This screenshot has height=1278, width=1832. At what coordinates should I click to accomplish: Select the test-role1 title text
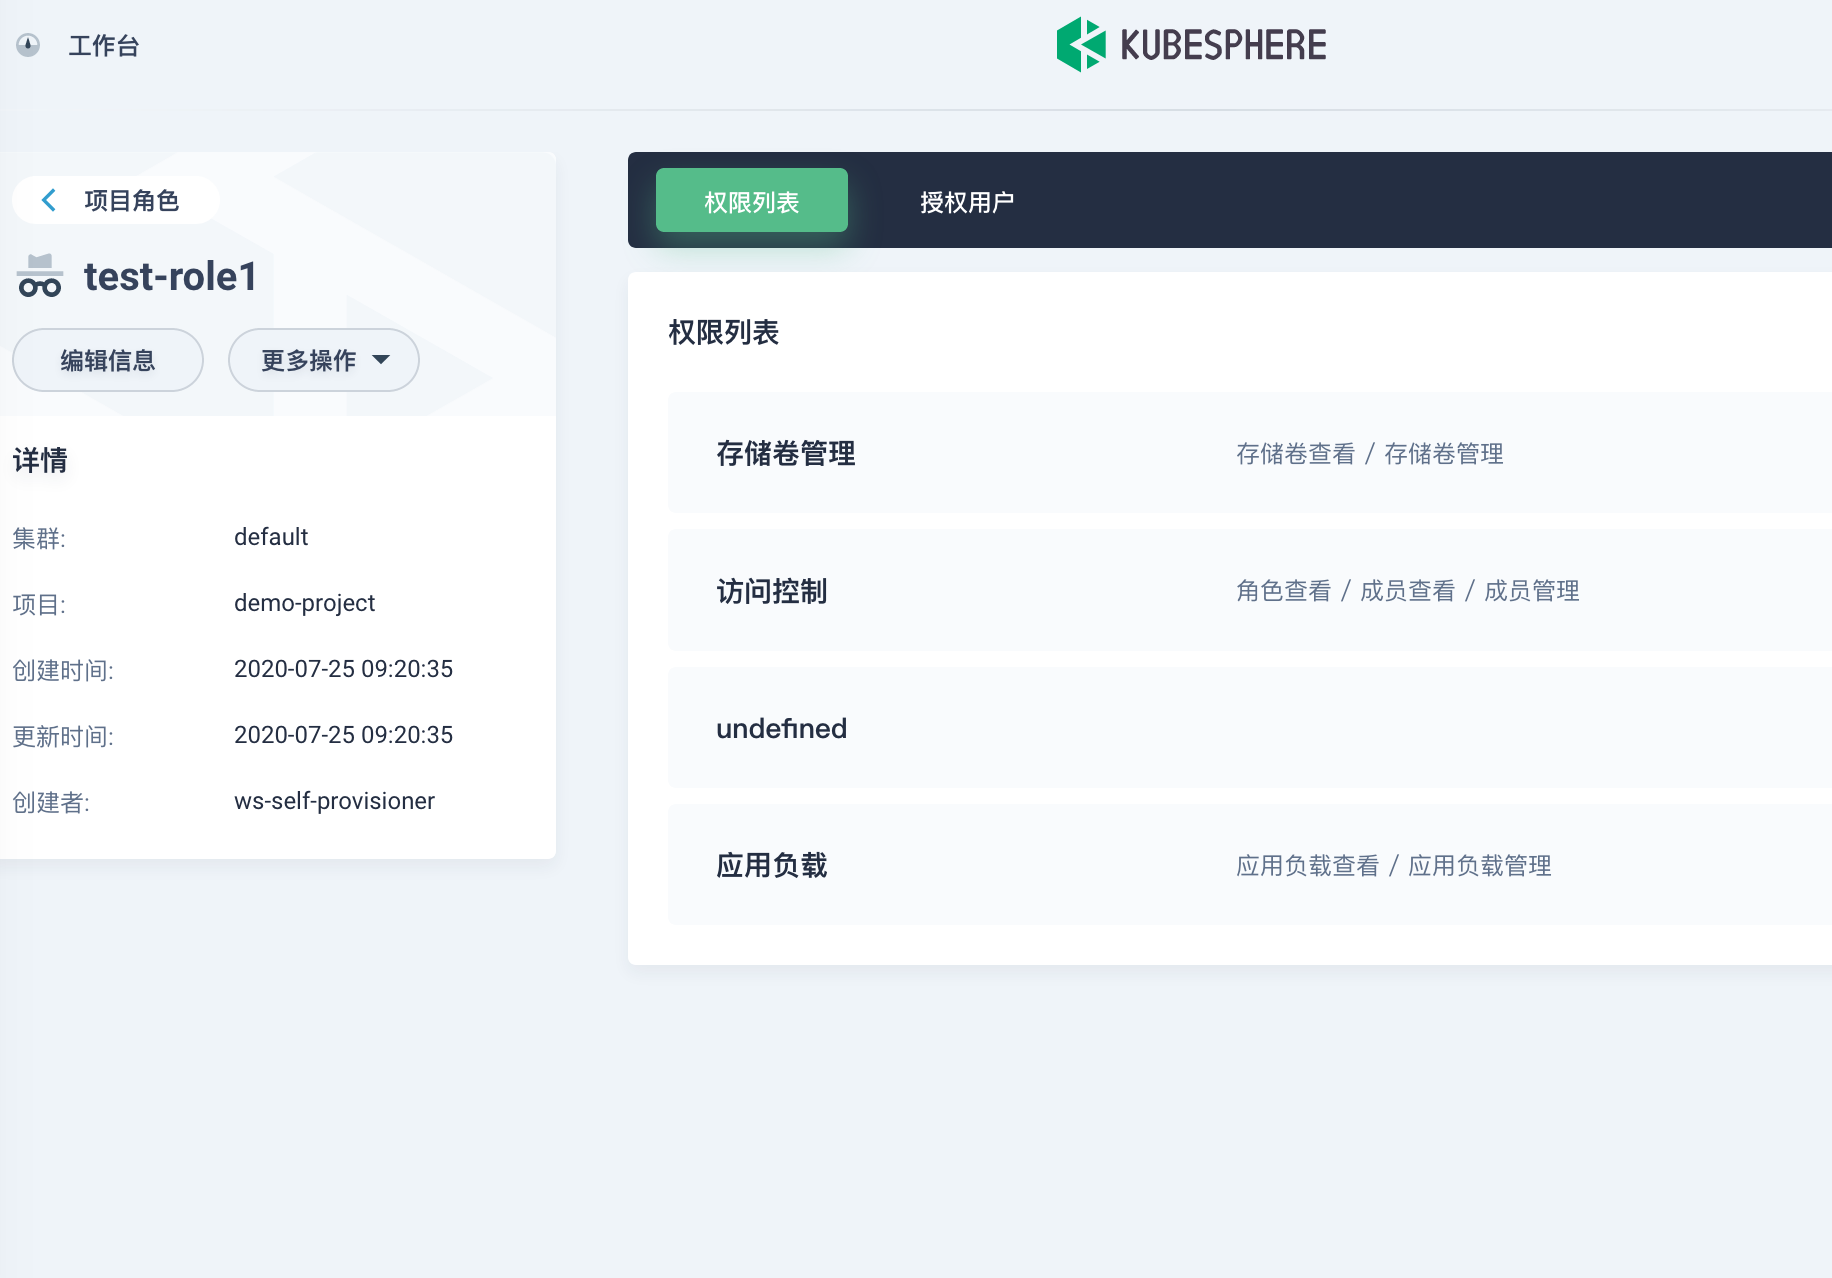point(171,277)
